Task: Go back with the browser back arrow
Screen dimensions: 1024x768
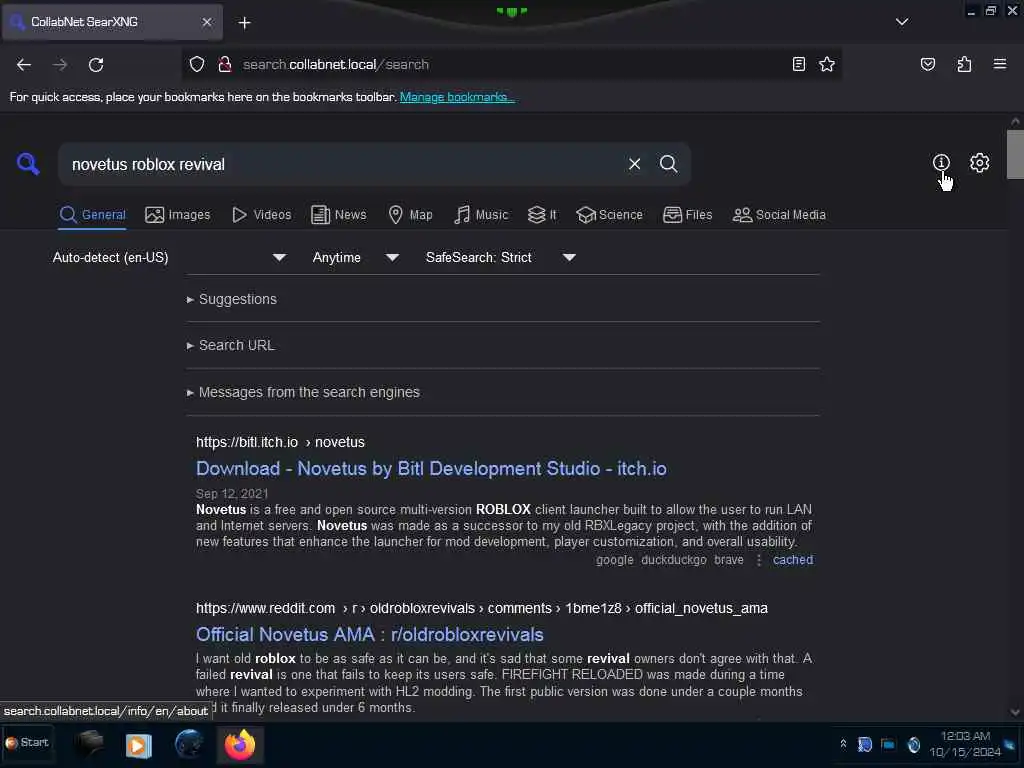Action: coord(24,65)
